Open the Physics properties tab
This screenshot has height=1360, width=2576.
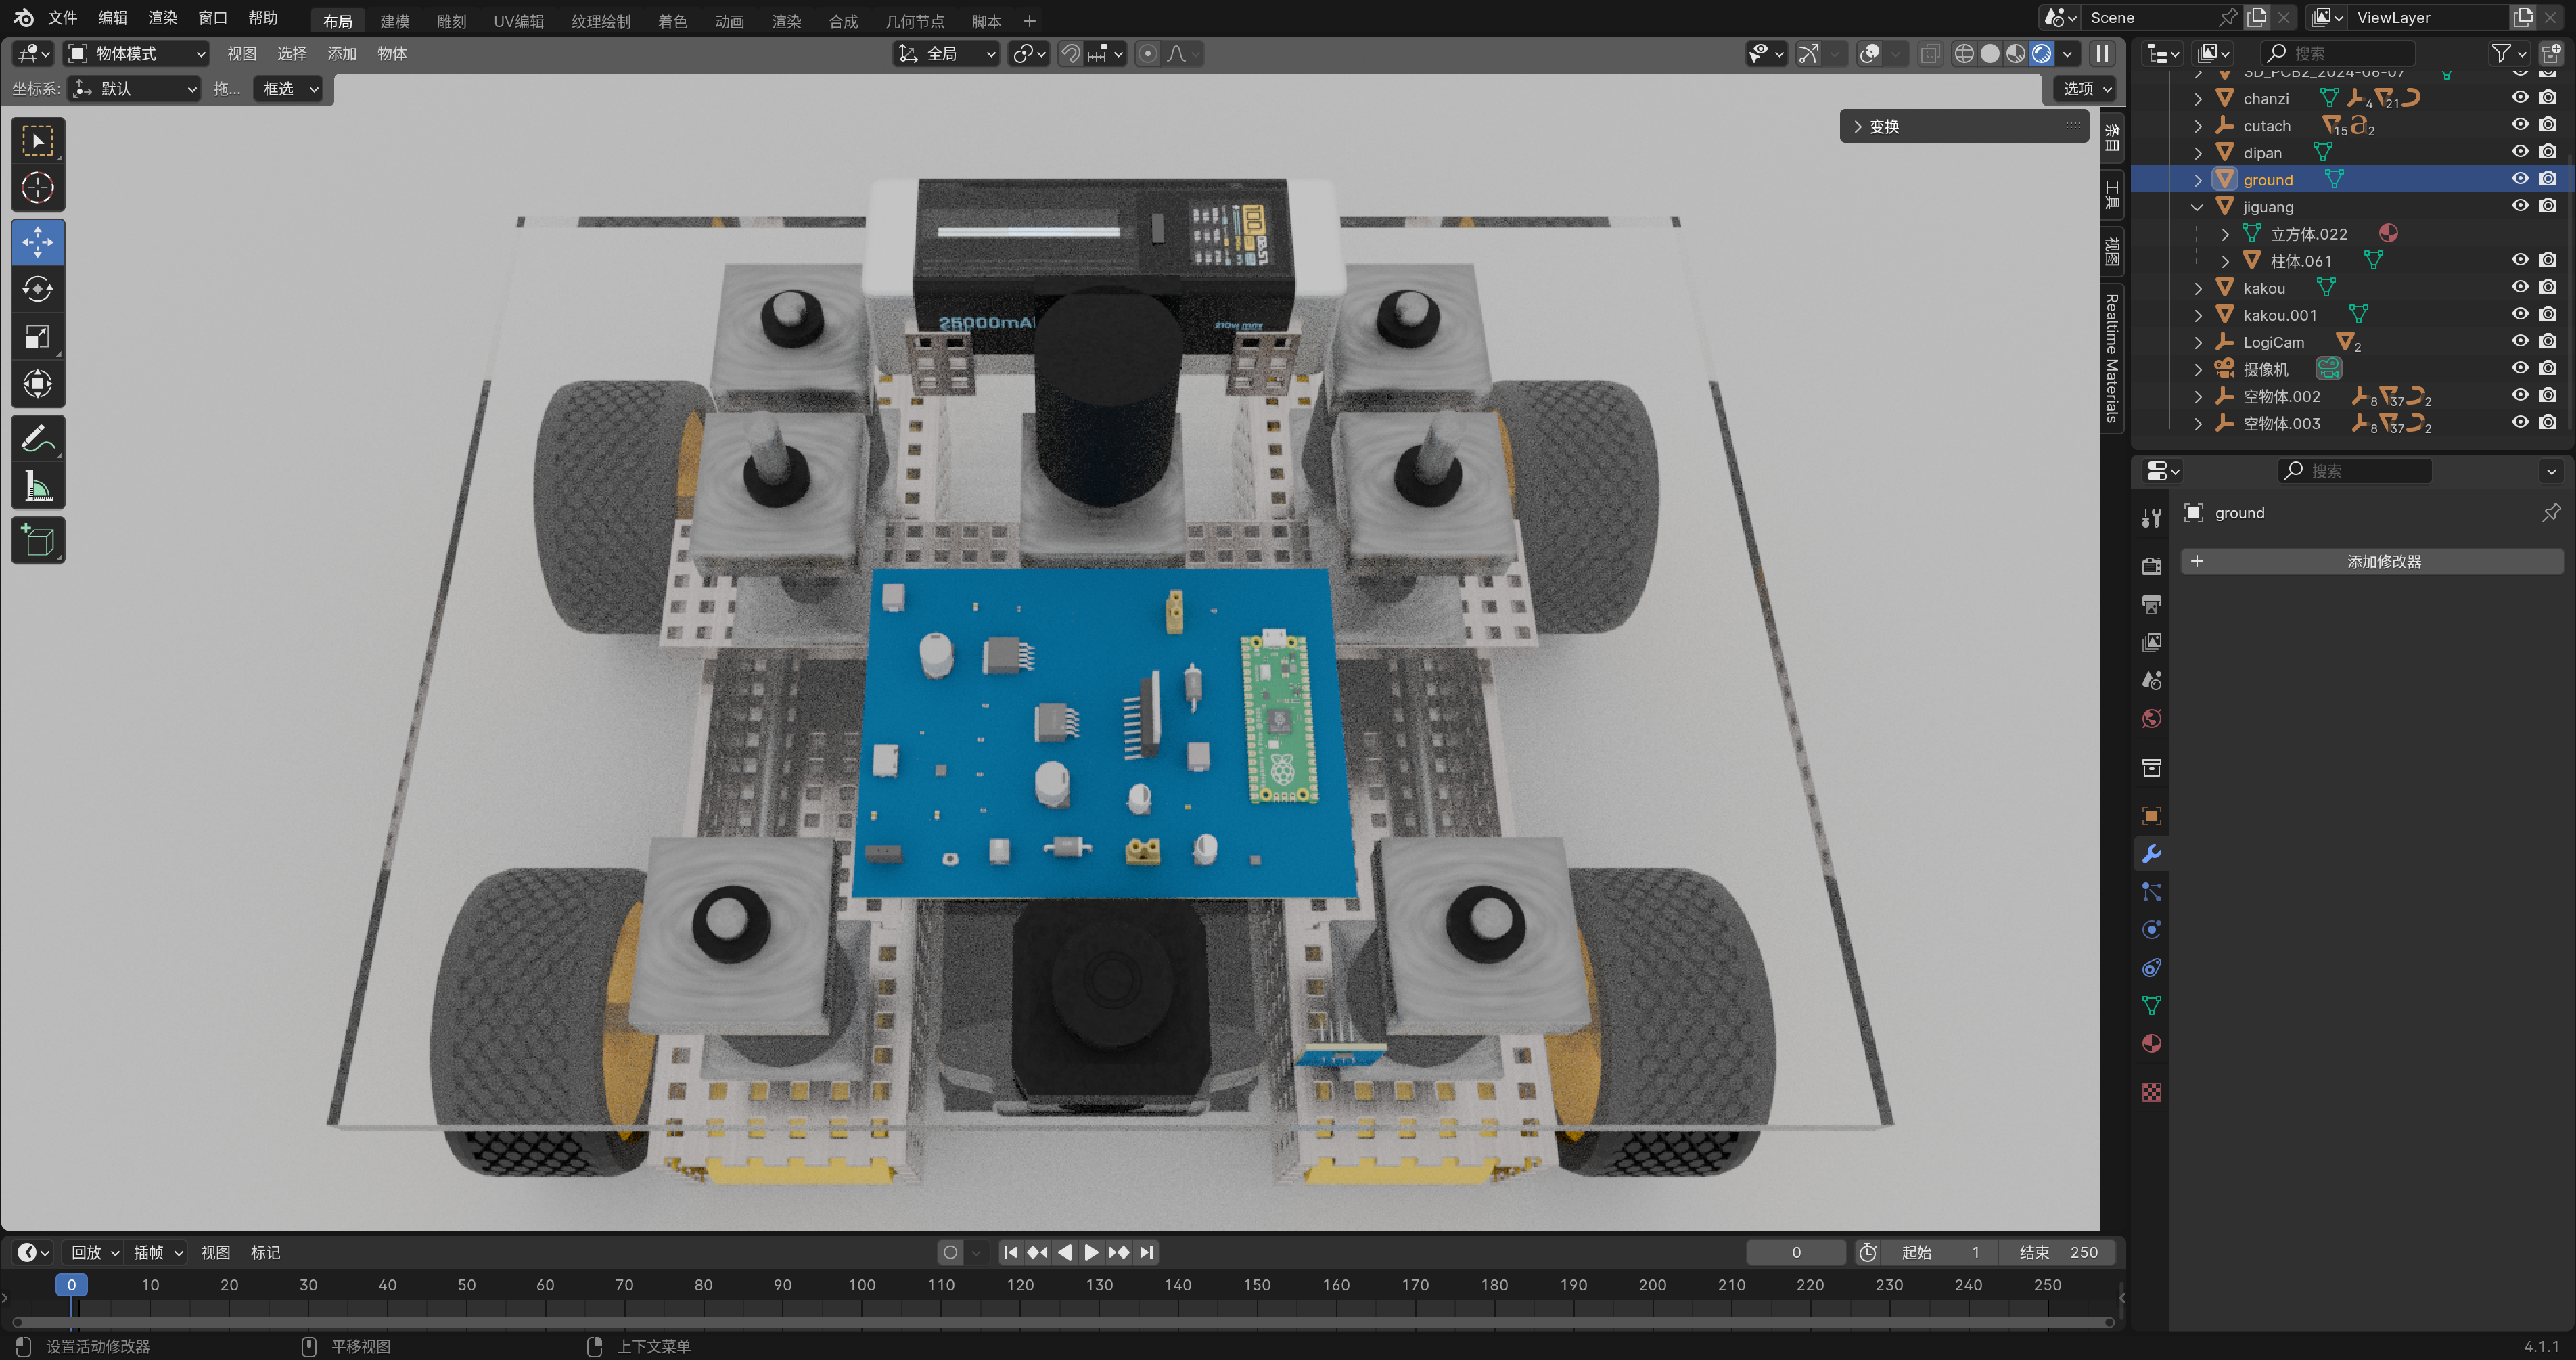(2152, 930)
